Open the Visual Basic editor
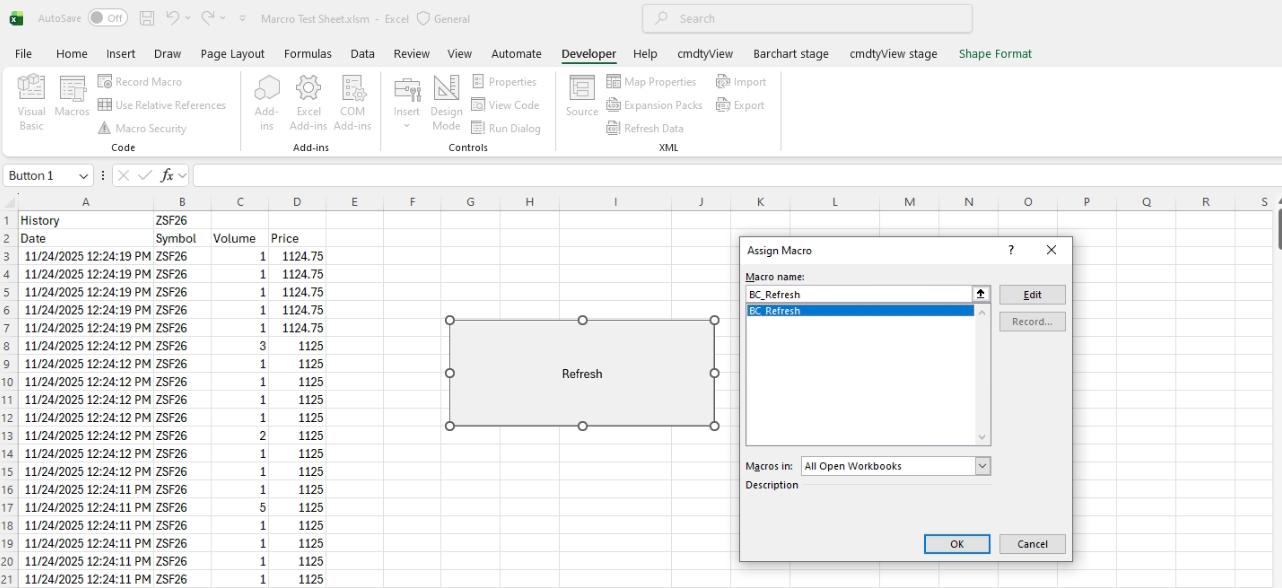This screenshot has width=1282, height=588. pos(31,102)
